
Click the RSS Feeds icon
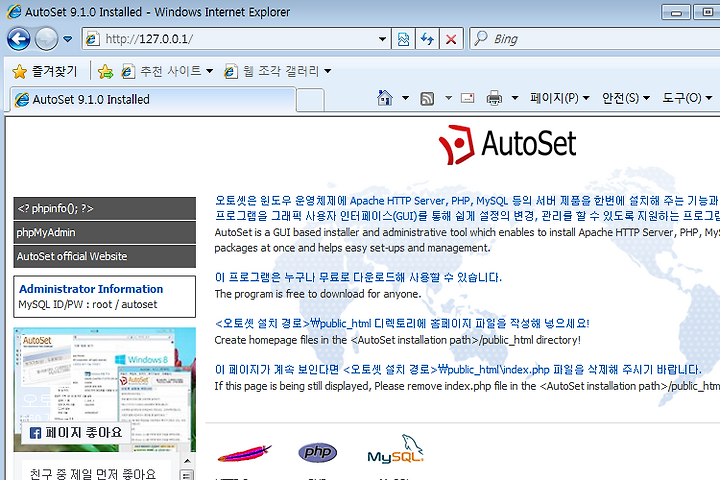point(427,98)
